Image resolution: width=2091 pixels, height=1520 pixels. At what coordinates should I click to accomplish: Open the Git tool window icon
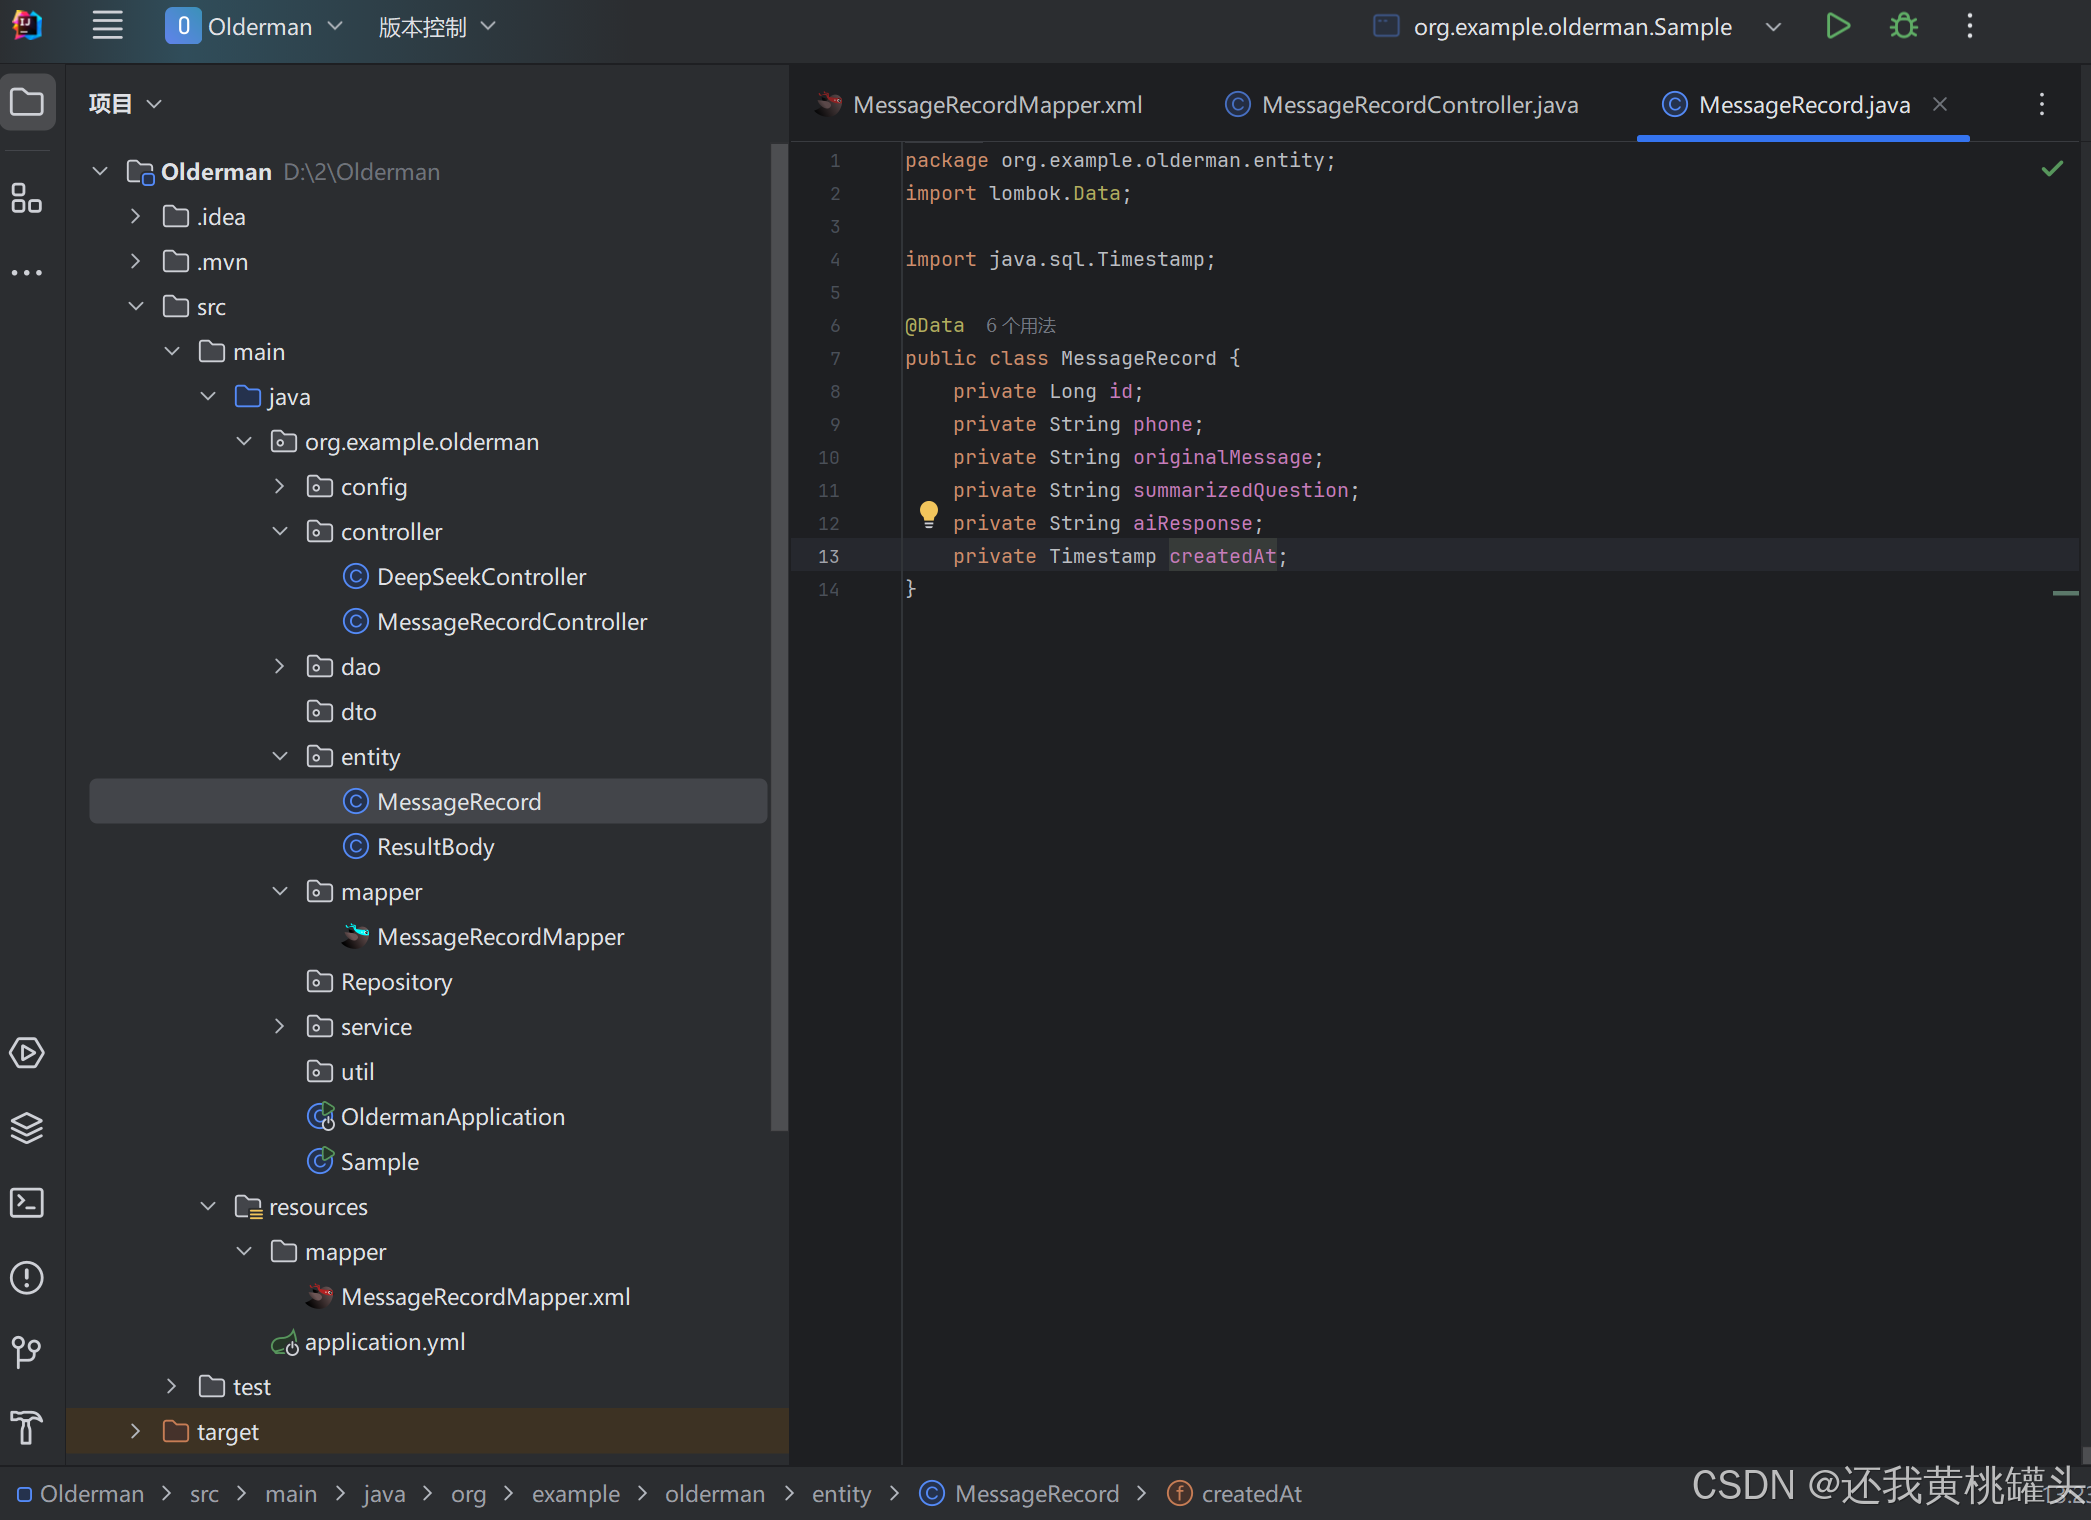pyautogui.click(x=27, y=1352)
